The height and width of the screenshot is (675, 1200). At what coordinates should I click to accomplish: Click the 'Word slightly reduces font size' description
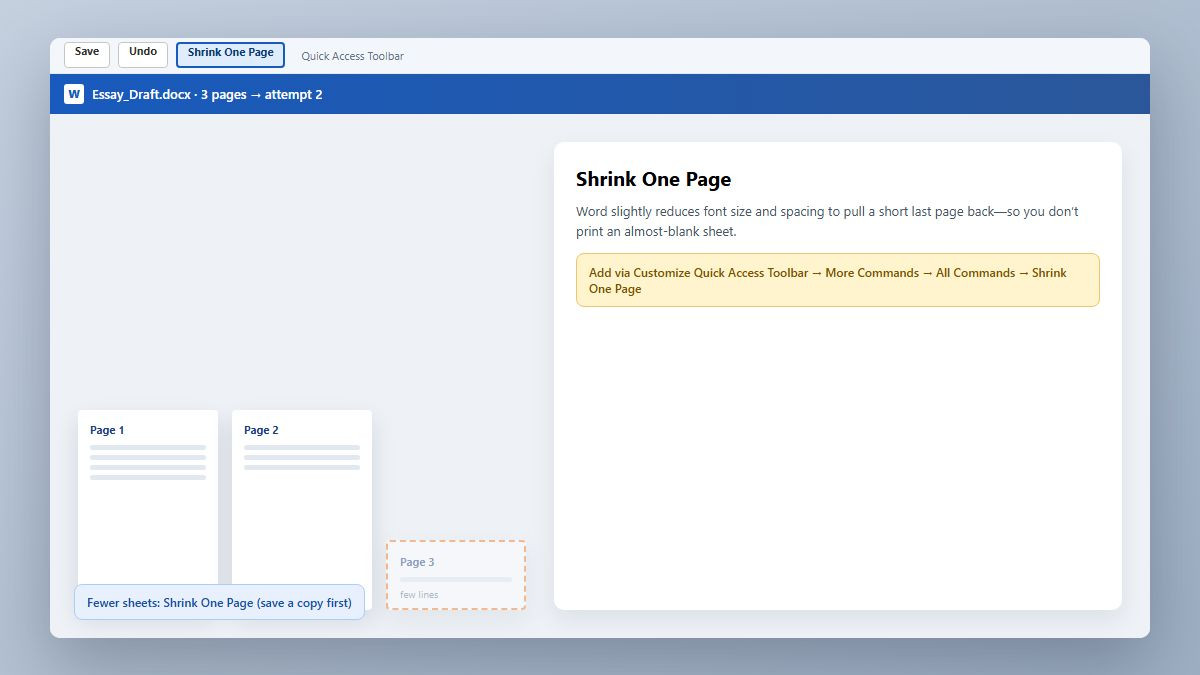point(828,221)
